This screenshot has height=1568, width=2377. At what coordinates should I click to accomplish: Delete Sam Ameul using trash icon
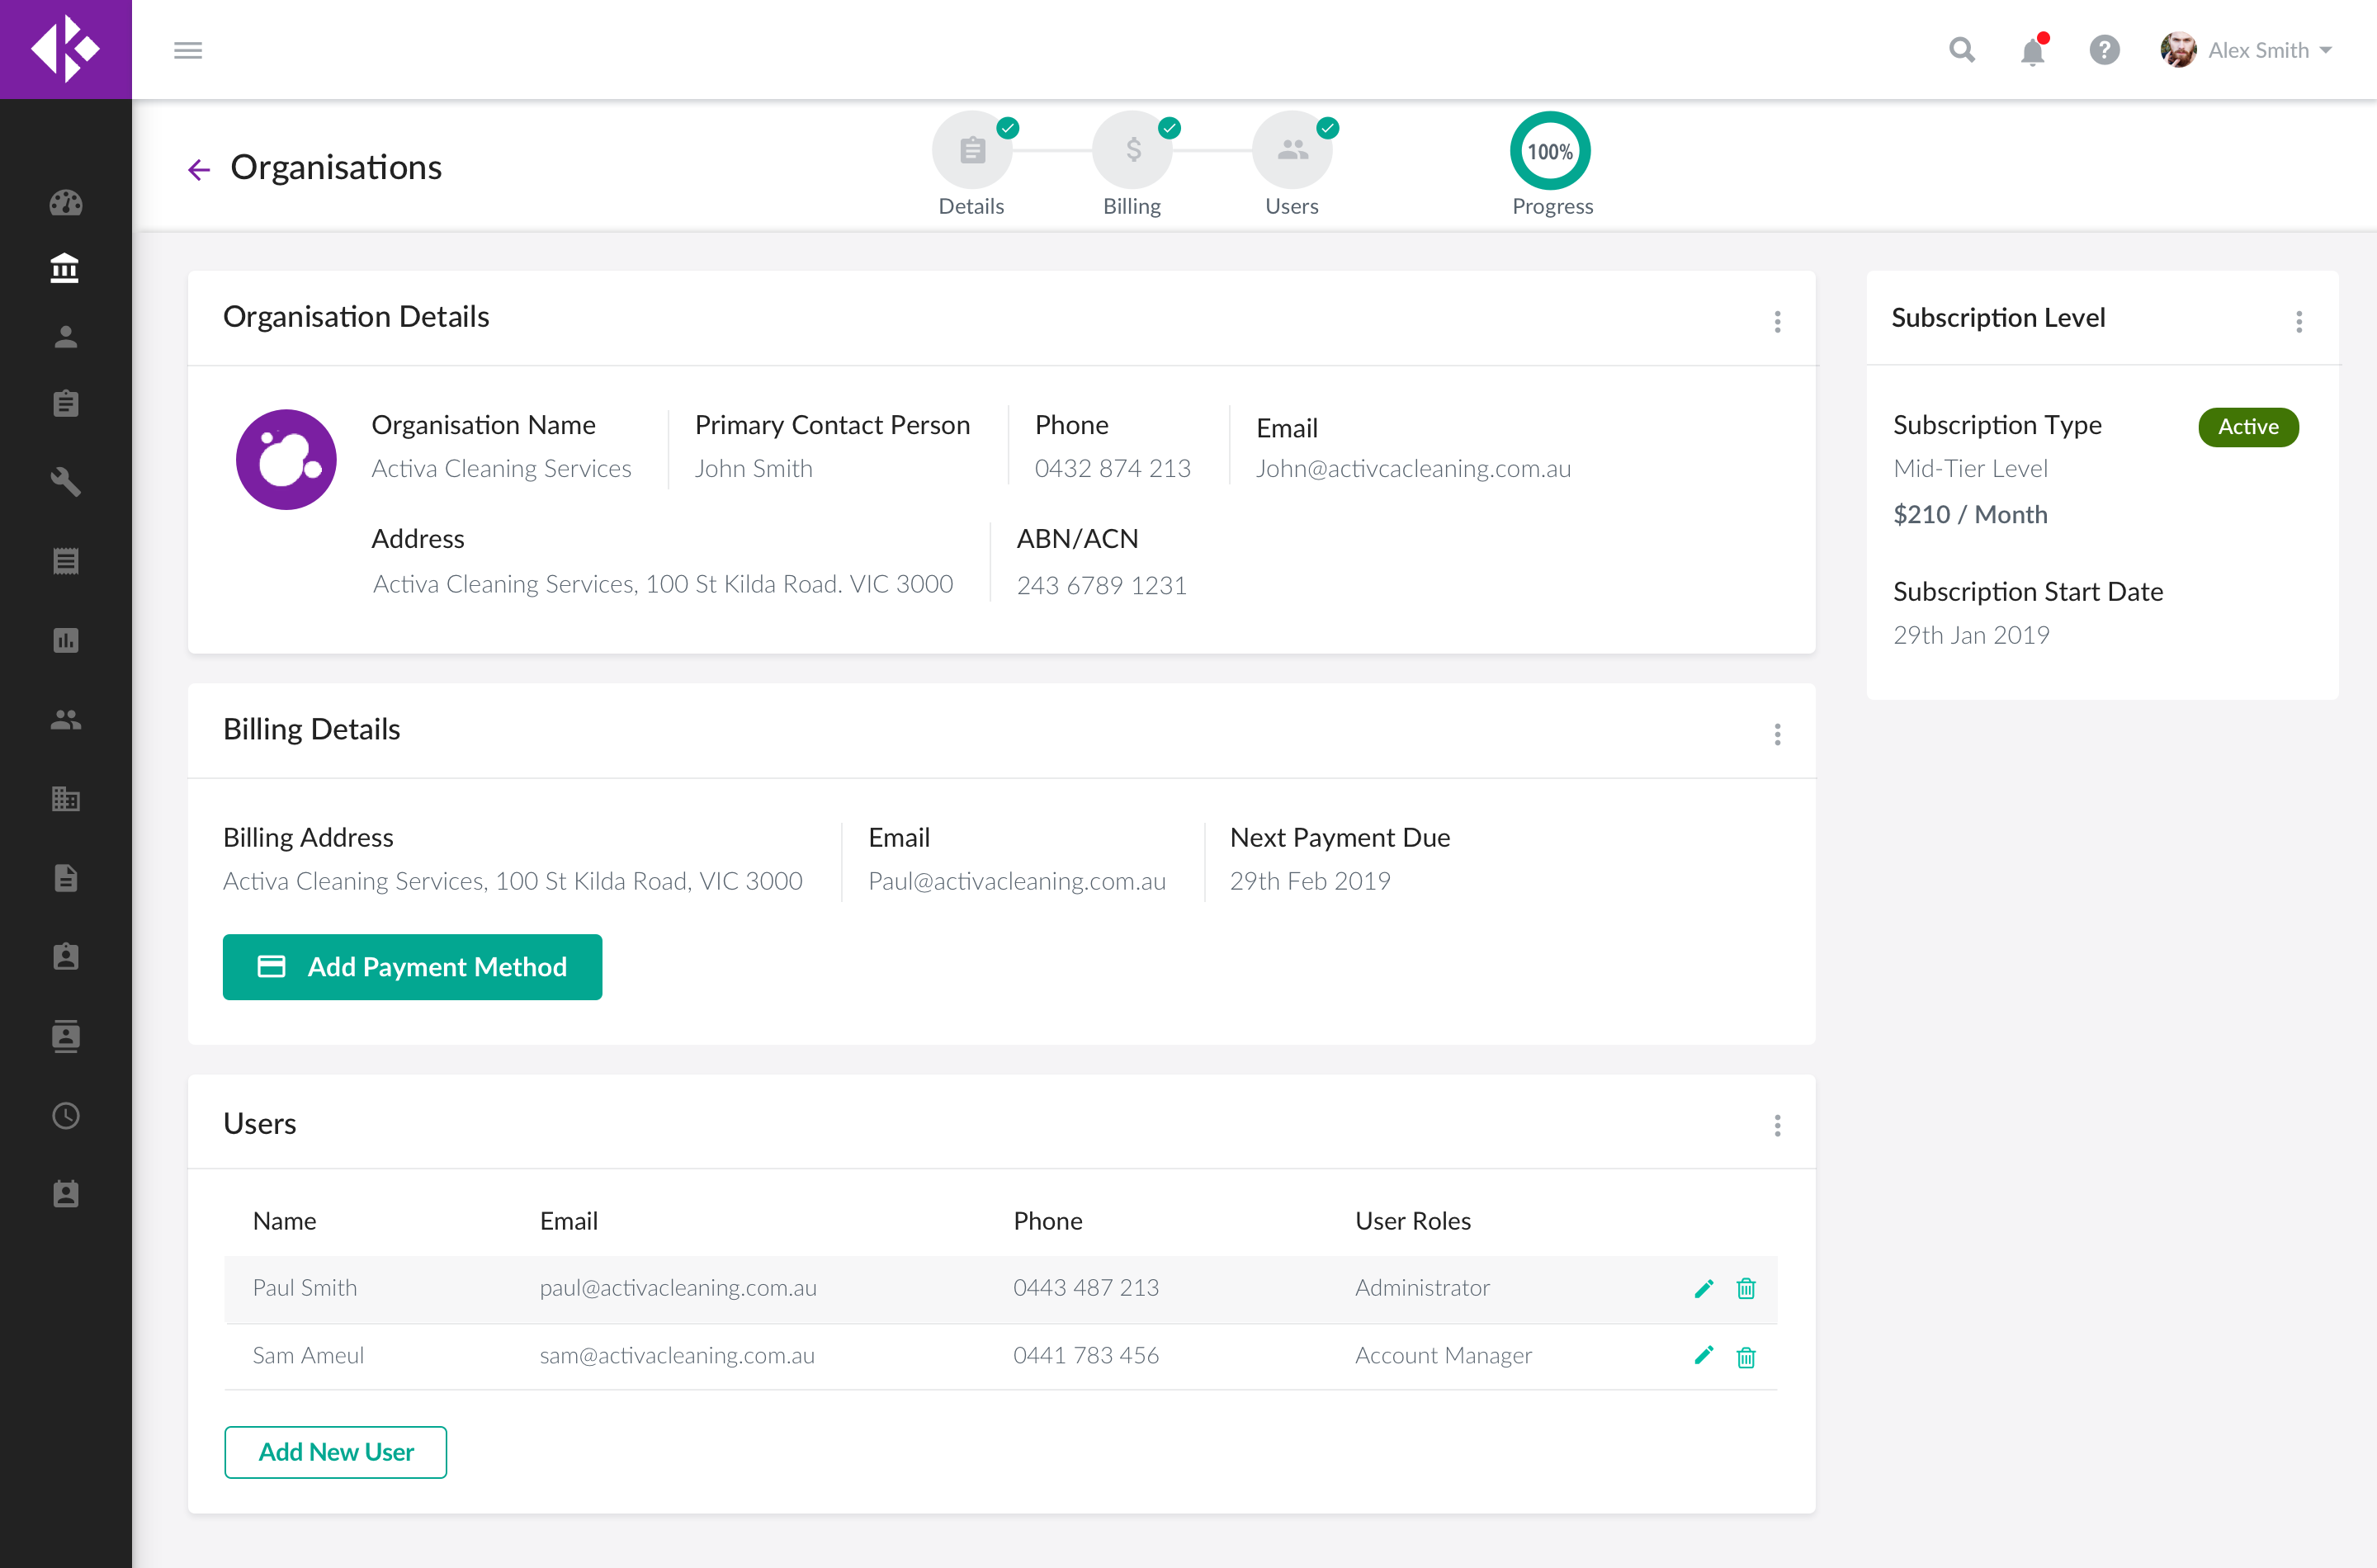1746,1357
